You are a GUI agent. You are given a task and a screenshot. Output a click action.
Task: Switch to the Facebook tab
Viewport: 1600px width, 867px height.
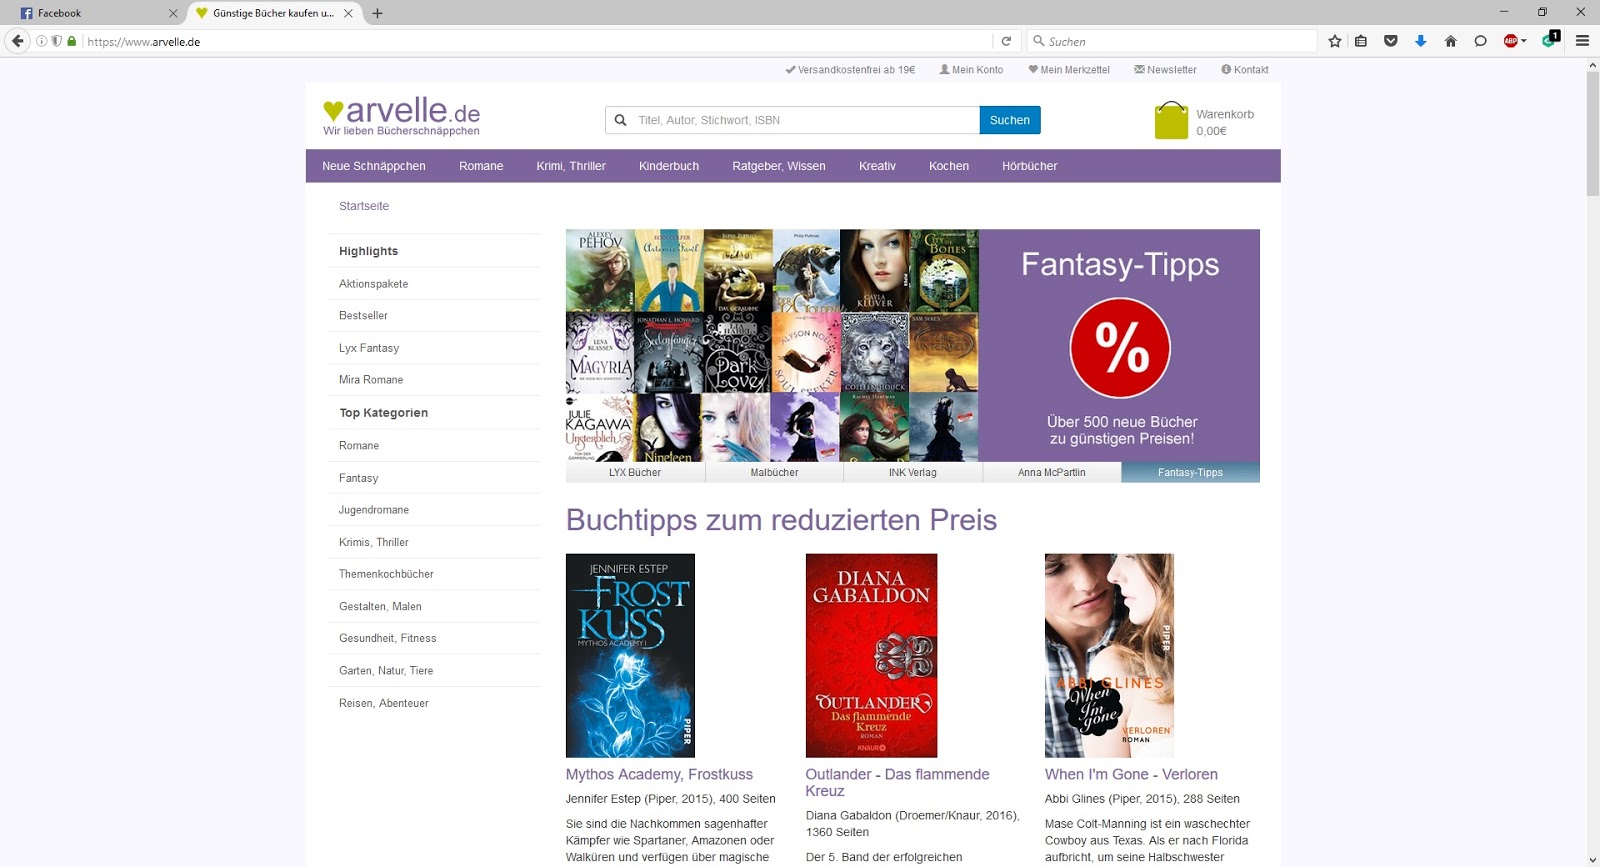(90, 13)
